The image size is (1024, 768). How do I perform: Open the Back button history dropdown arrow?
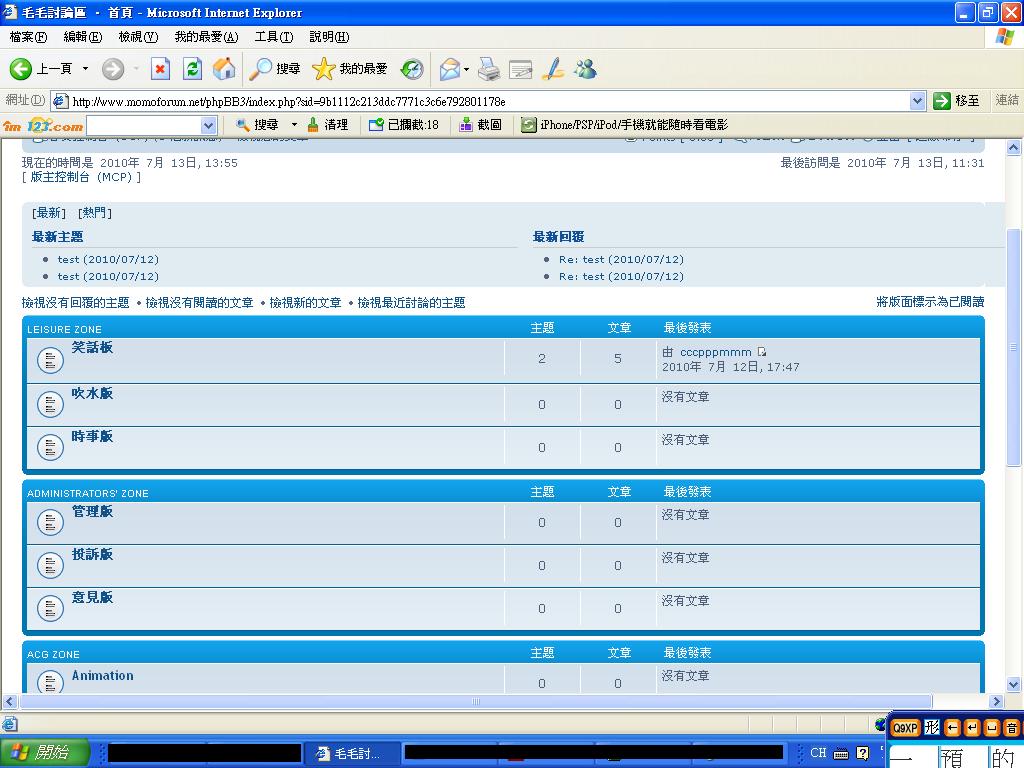pos(85,69)
